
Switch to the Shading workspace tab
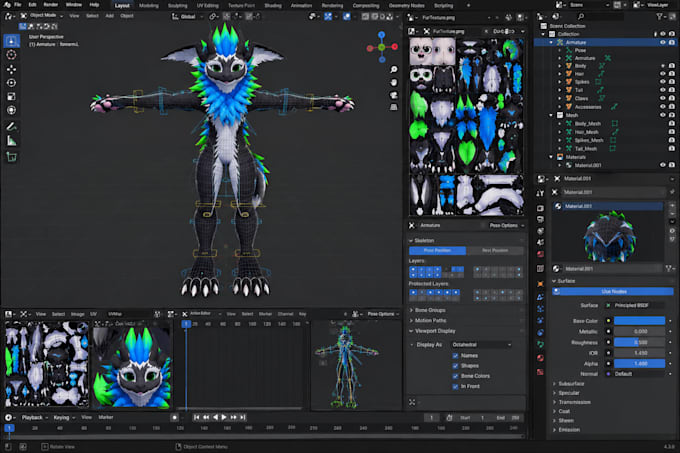273,6
